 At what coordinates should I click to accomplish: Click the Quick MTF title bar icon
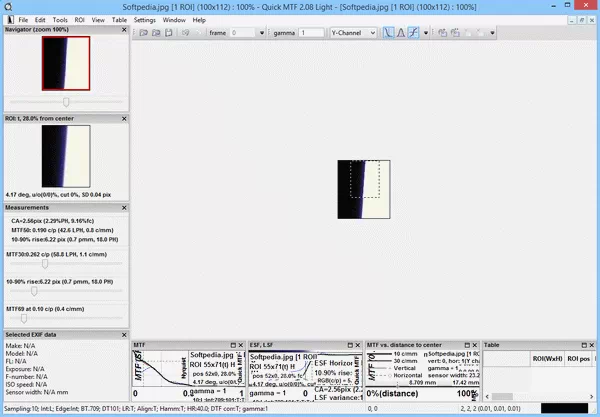point(8,7)
